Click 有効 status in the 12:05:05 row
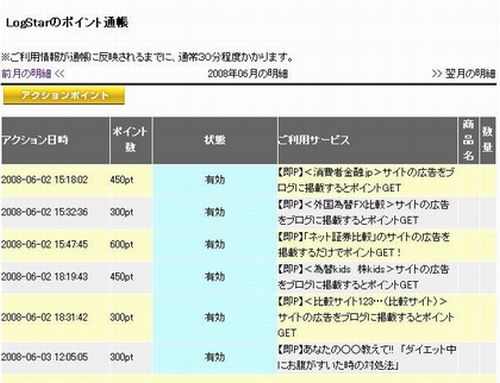The image size is (500, 383). click(215, 357)
